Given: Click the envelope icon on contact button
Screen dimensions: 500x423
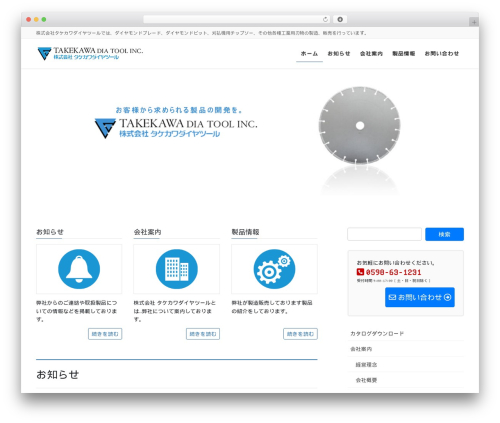Looking at the screenshot, I should pos(392,297).
